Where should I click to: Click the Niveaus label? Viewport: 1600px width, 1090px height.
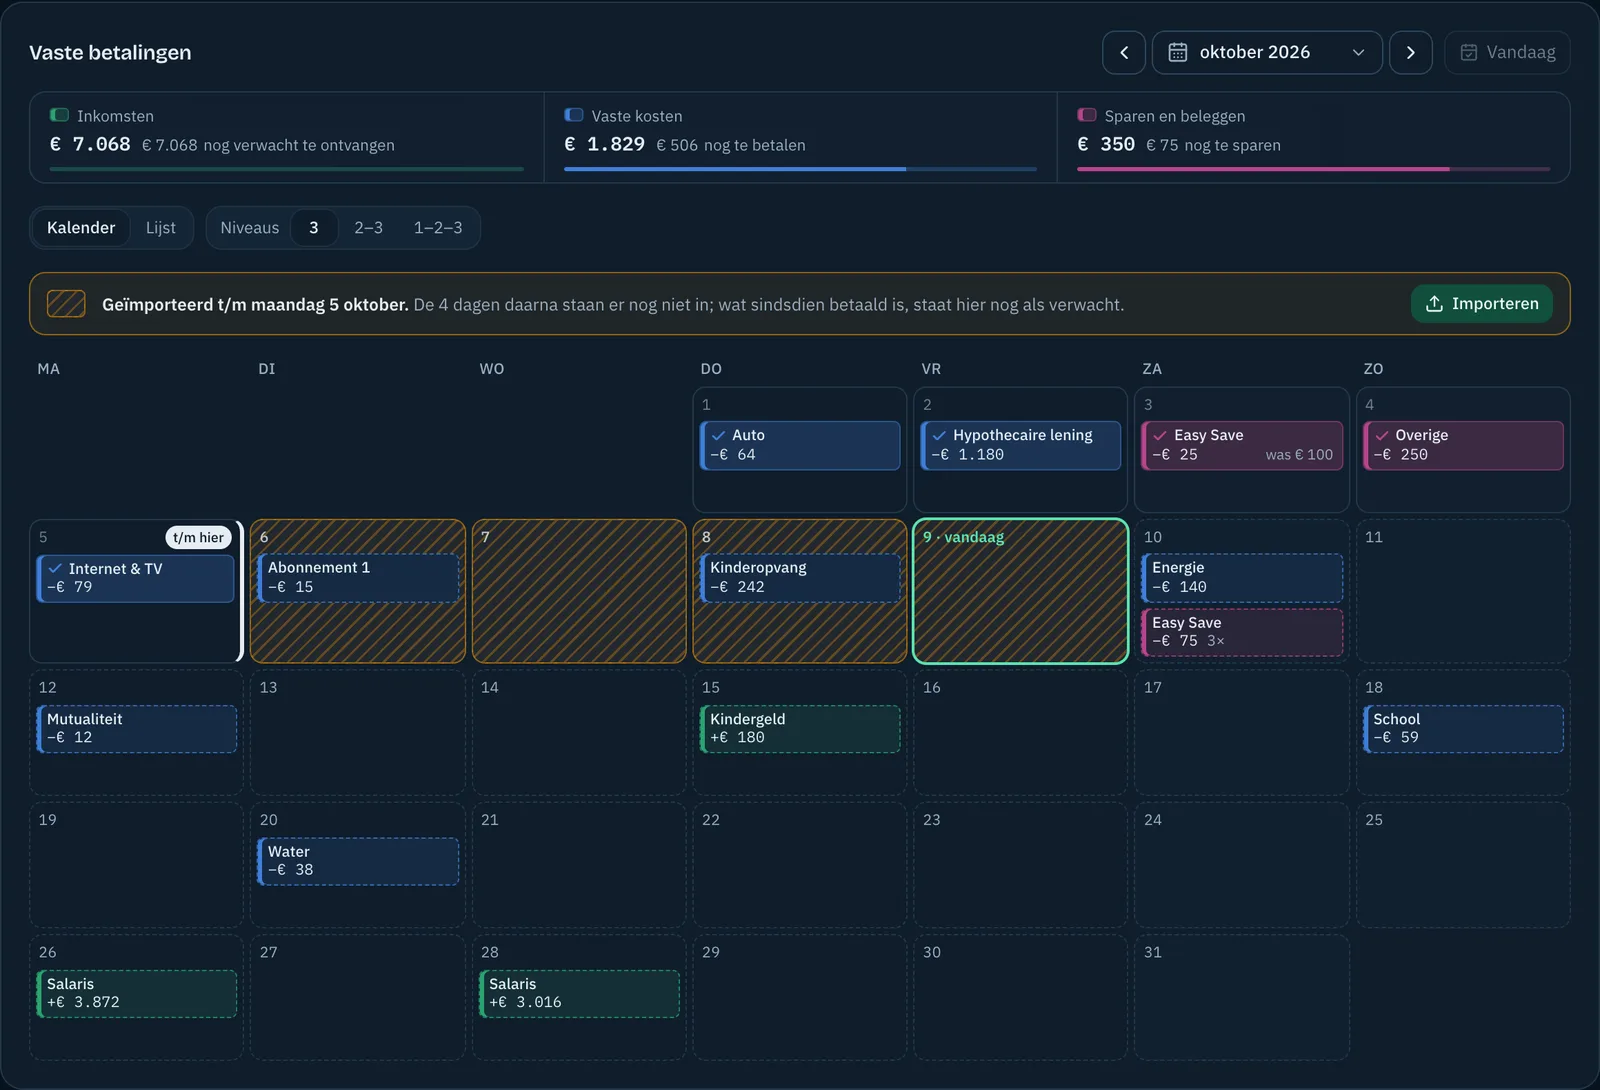click(250, 228)
